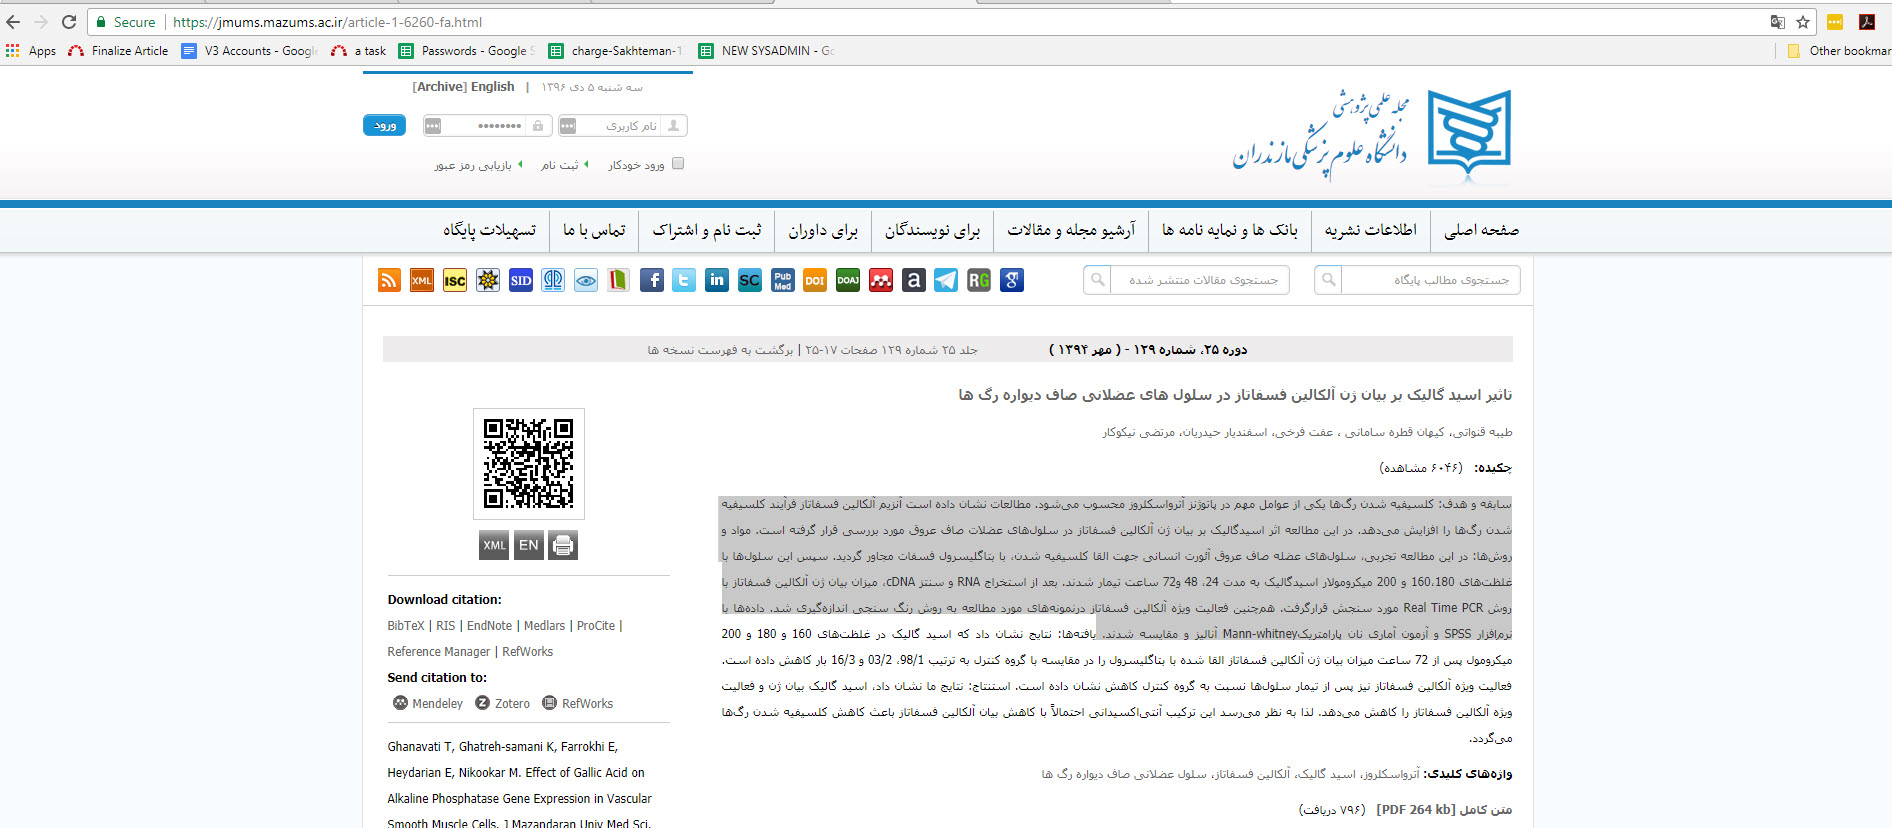Share on Twitter icon
The width and height of the screenshot is (1892, 828).
point(684,281)
